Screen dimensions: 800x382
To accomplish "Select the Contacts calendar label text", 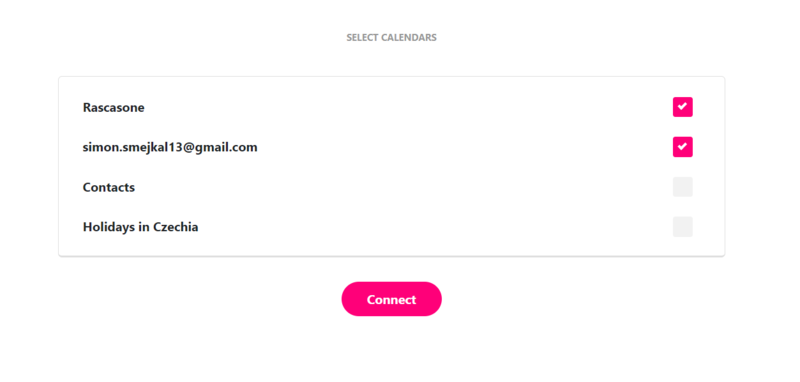I will tap(109, 187).
